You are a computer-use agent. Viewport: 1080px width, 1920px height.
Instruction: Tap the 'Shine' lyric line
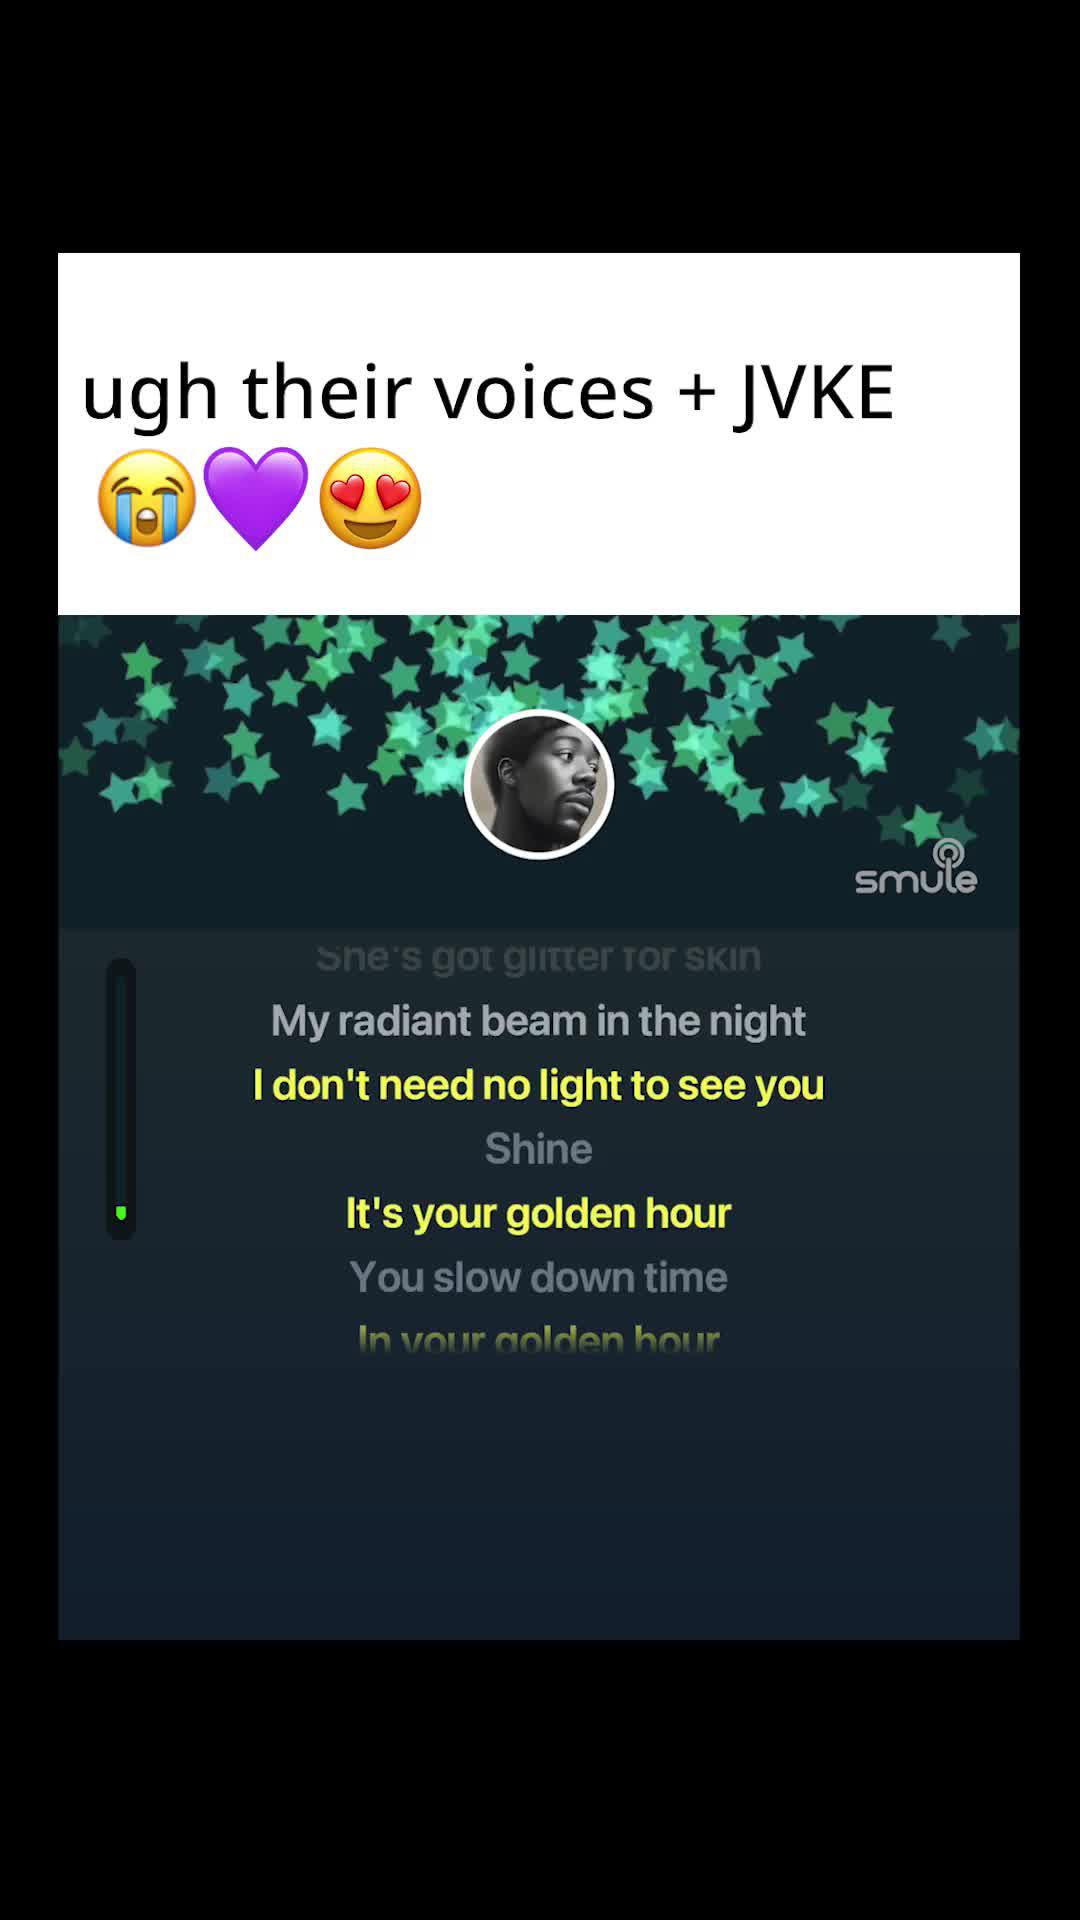[538, 1149]
